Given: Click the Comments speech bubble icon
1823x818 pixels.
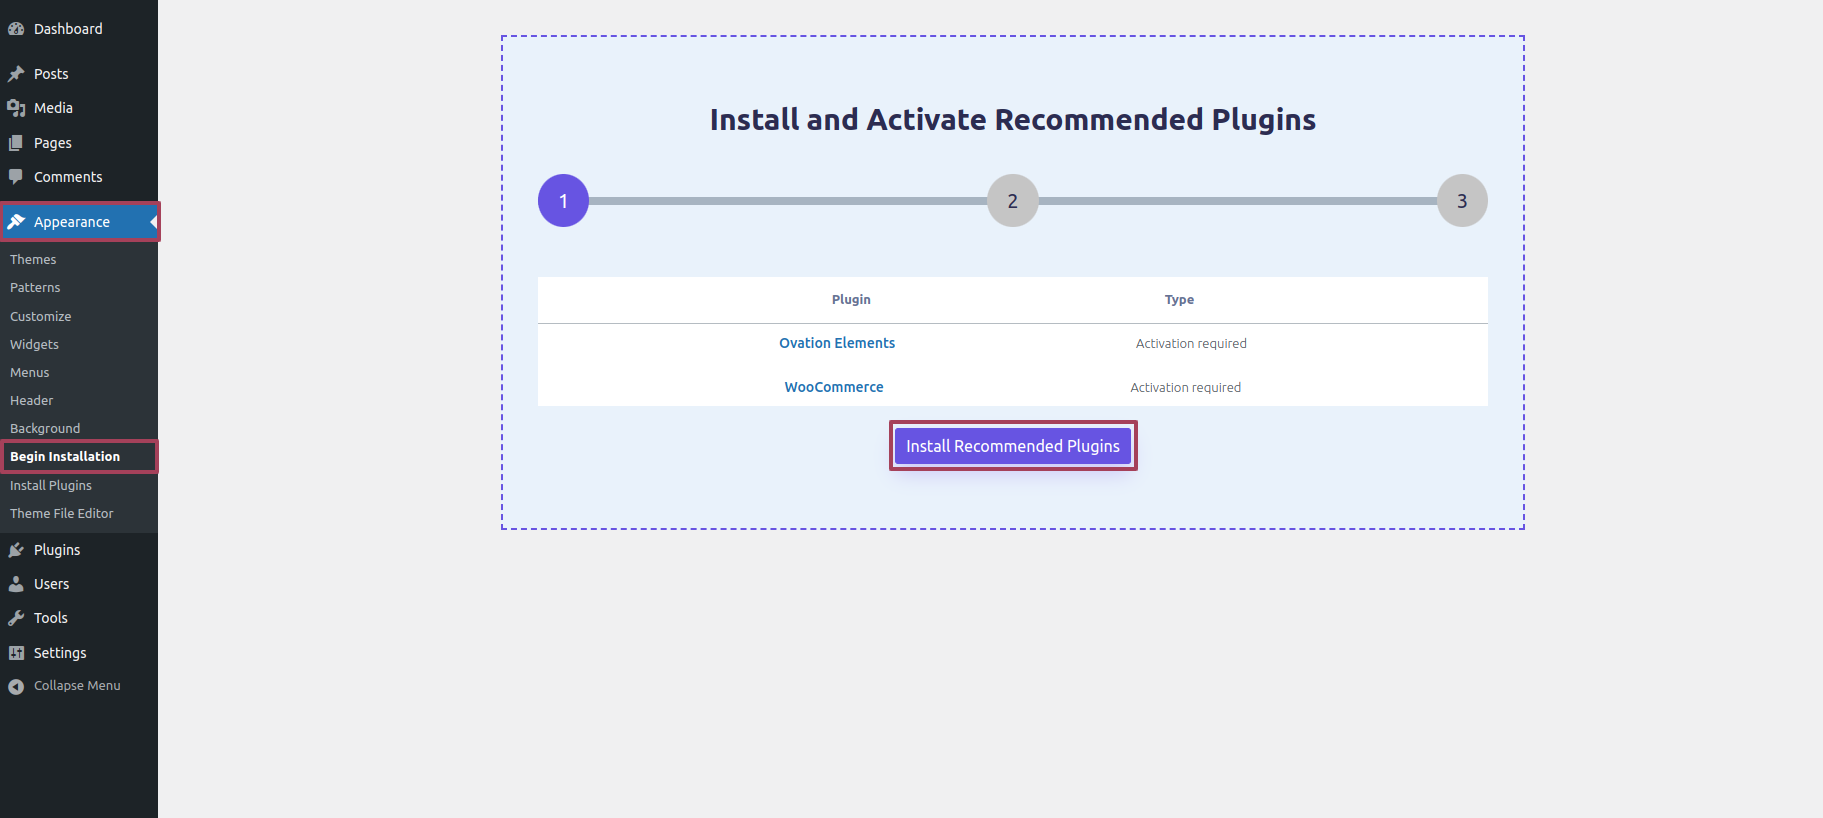Looking at the screenshot, I should click(16, 177).
